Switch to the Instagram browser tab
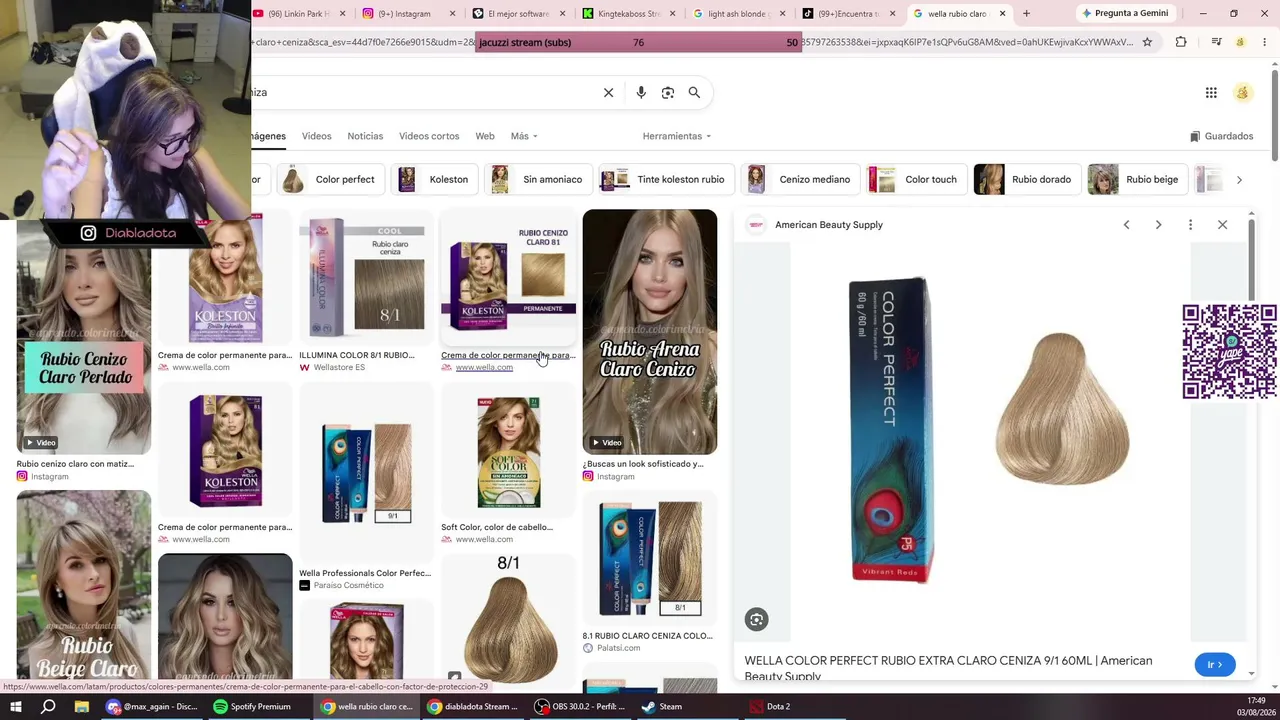 pos(408,14)
